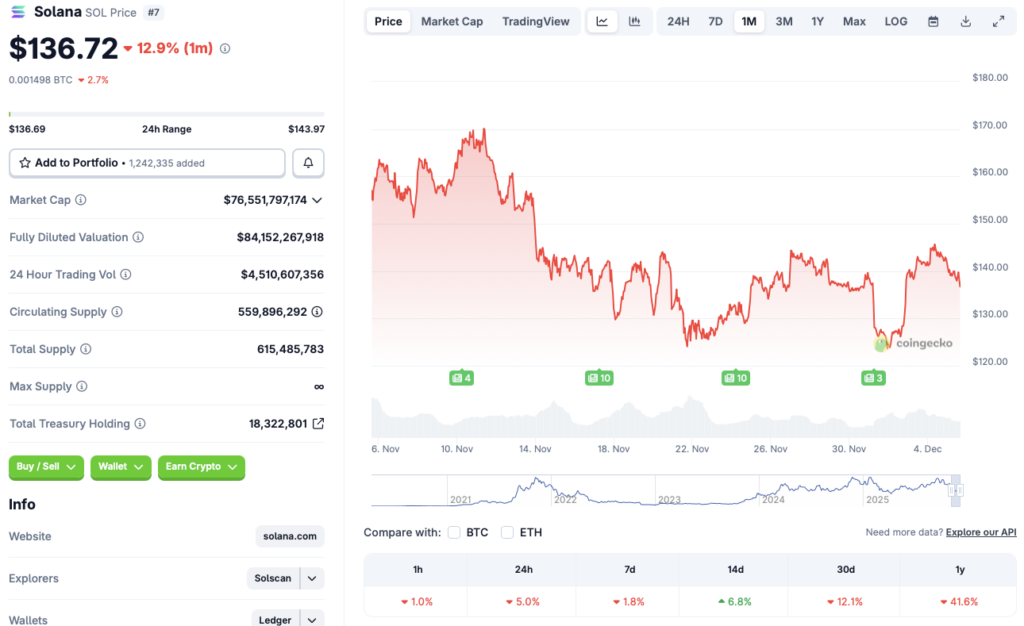
Task: Expand chart to fullscreen with arrows icon
Action: pos(998,20)
